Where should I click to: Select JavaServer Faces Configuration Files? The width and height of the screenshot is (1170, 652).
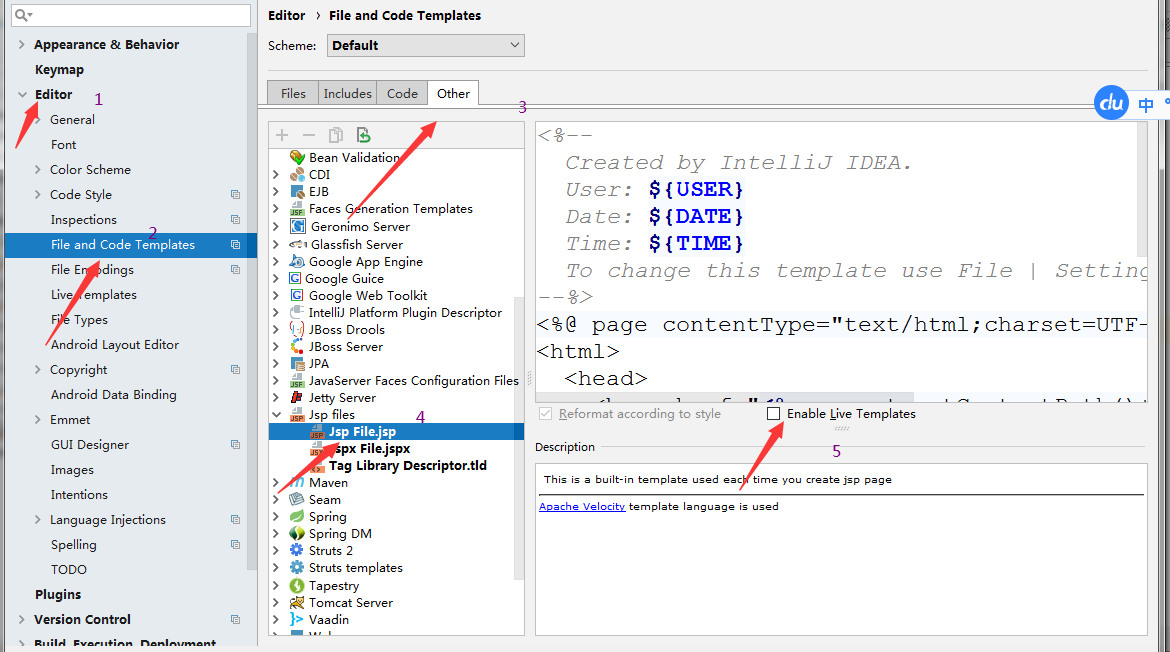pyautogui.click(x=413, y=380)
